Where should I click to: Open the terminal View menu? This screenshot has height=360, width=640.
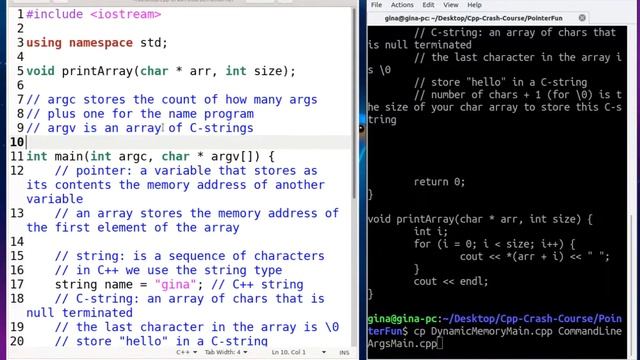pyautogui.click(x=451, y=5)
